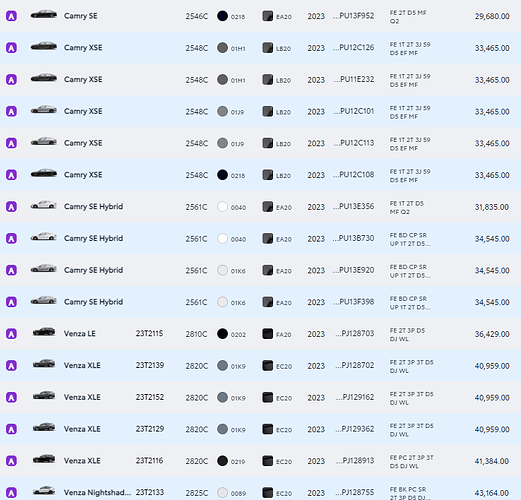
Task: Click the Camry SE Hybrid model name for VIN PU13B730
Action: (x=93, y=238)
